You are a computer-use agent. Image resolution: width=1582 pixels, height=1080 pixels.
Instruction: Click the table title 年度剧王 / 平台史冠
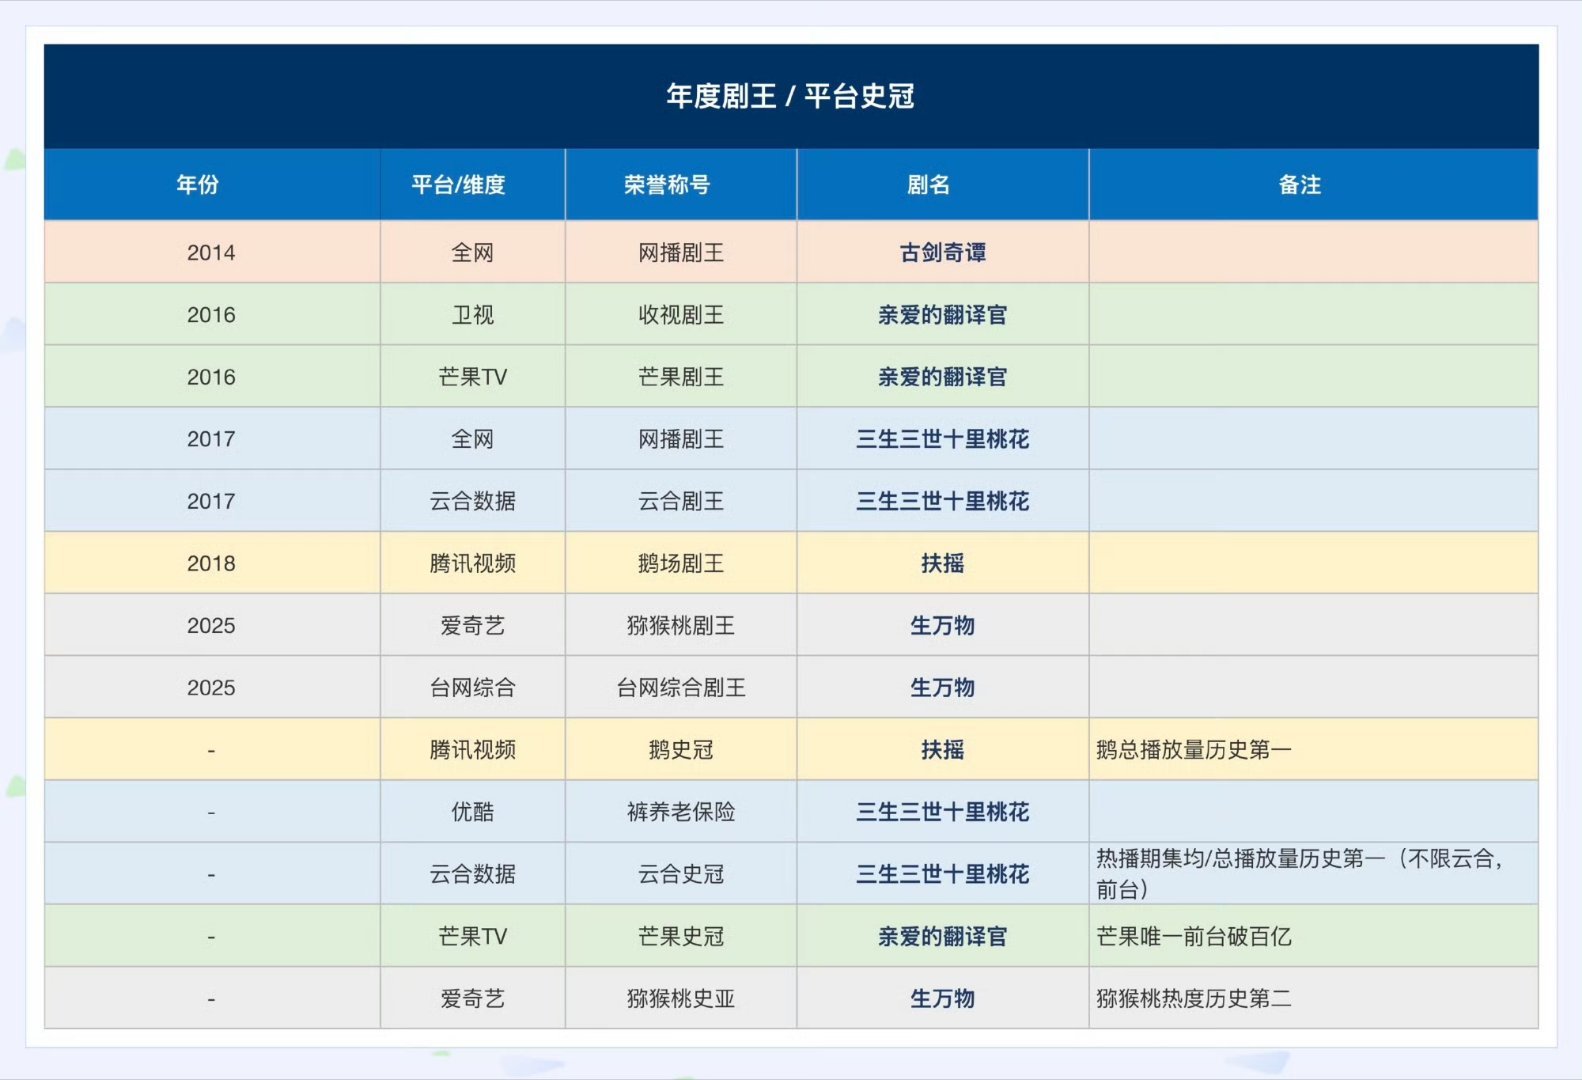click(790, 96)
